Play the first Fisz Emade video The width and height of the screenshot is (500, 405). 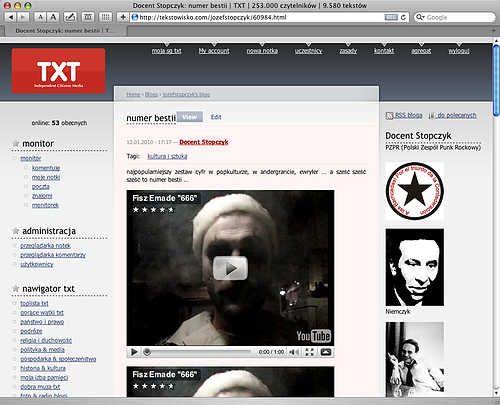pyautogui.click(x=230, y=268)
